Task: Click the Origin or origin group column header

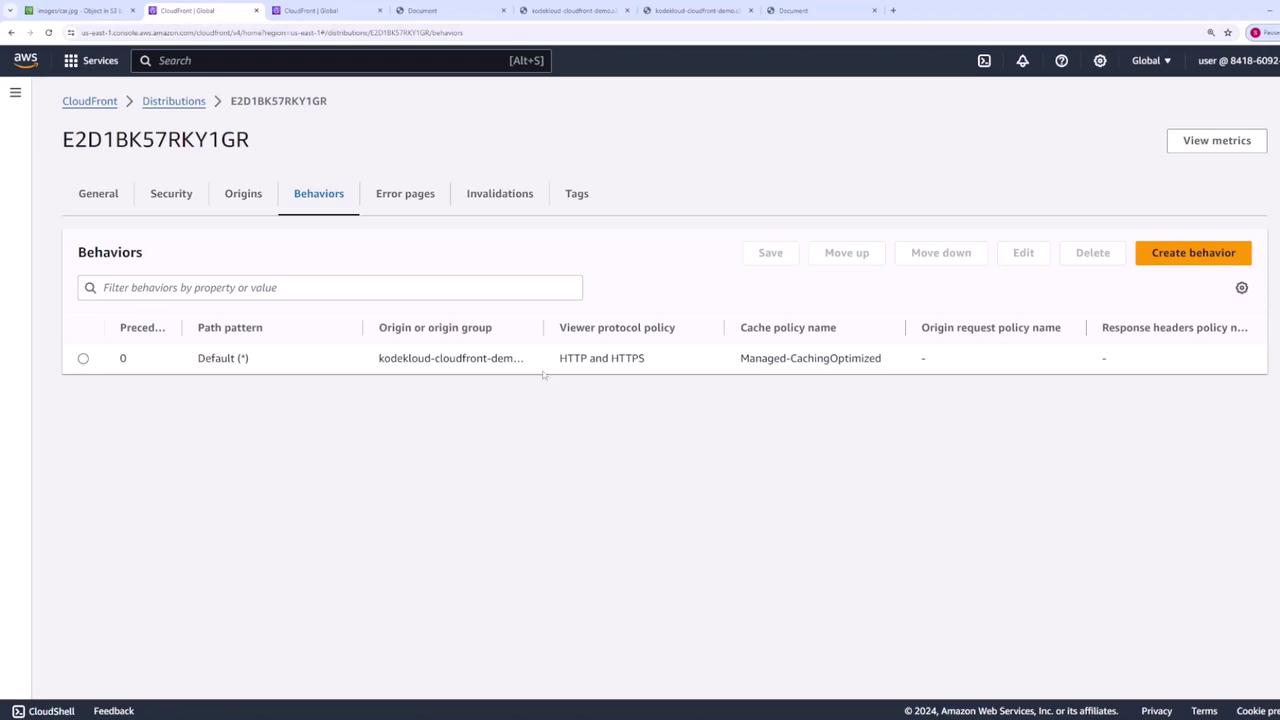Action: [435, 328]
